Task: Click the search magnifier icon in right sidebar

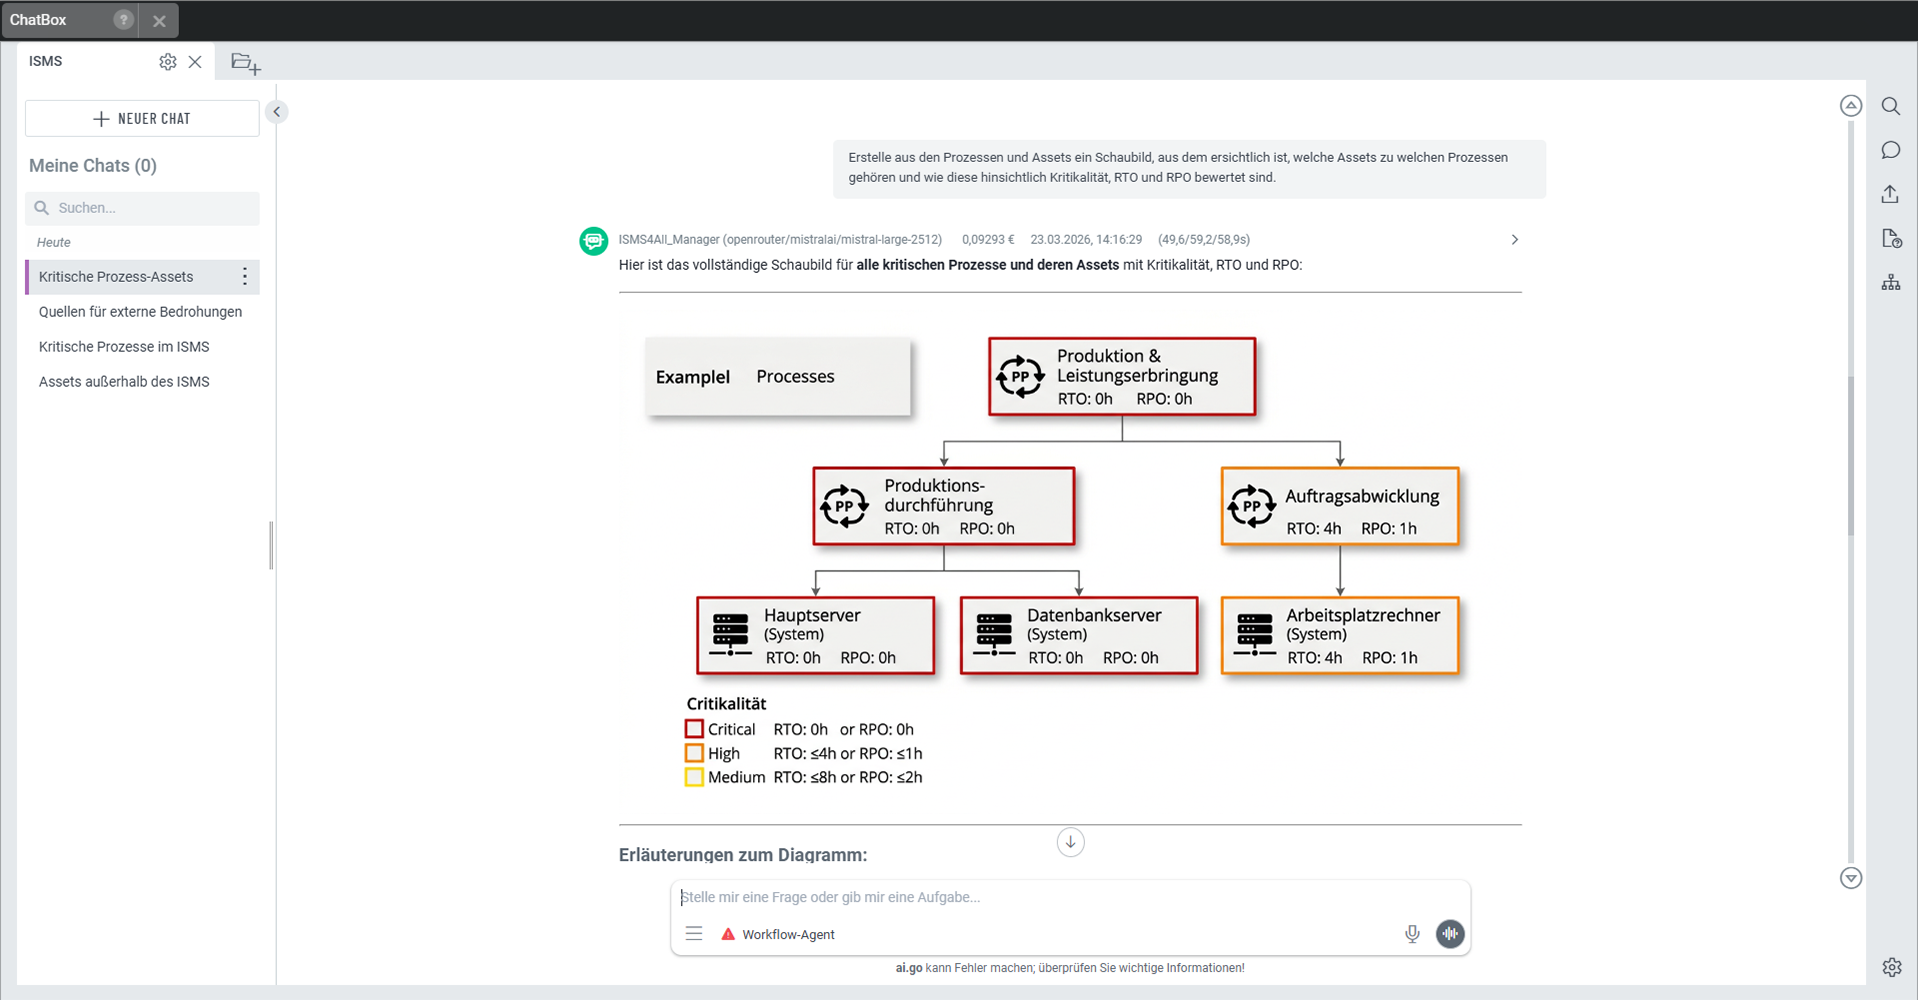Action: [x=1890, y=106]
